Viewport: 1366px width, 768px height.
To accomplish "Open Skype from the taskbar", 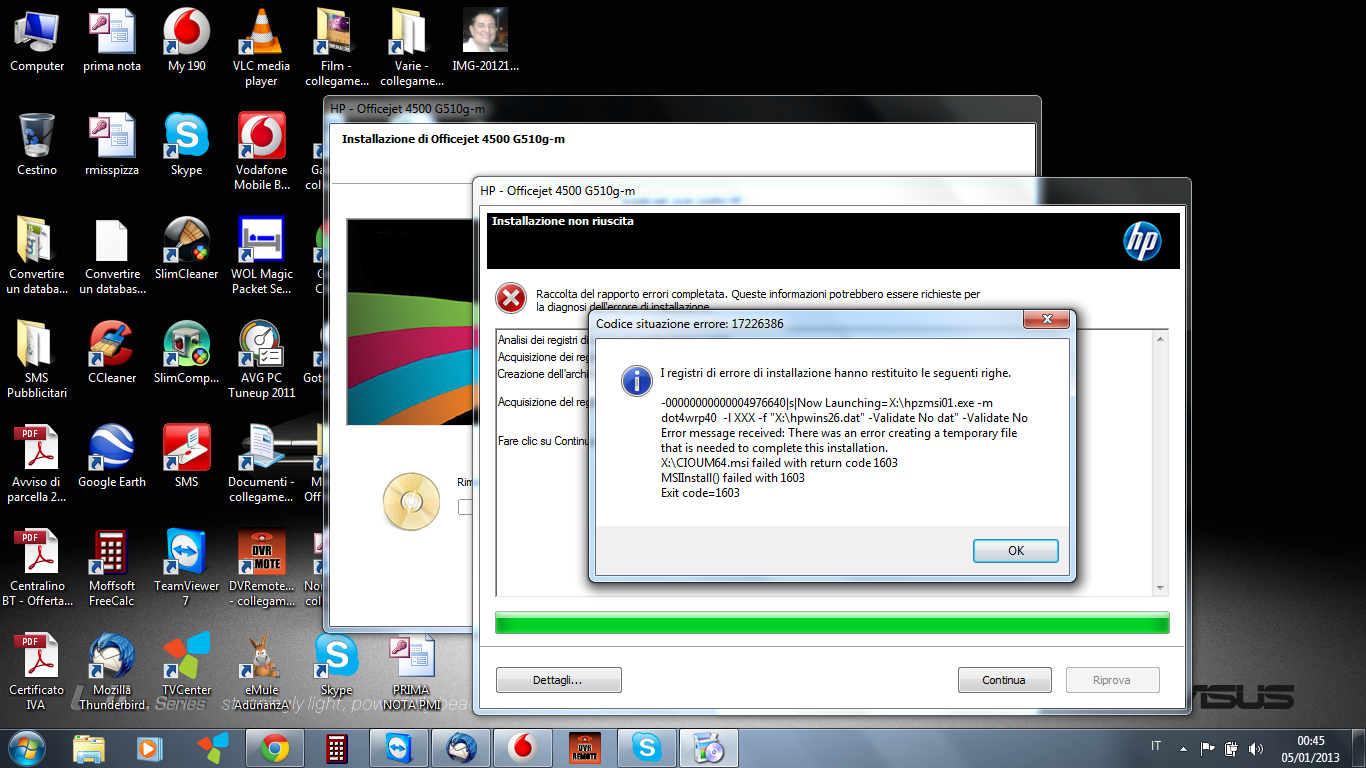I will click(647, 748).
